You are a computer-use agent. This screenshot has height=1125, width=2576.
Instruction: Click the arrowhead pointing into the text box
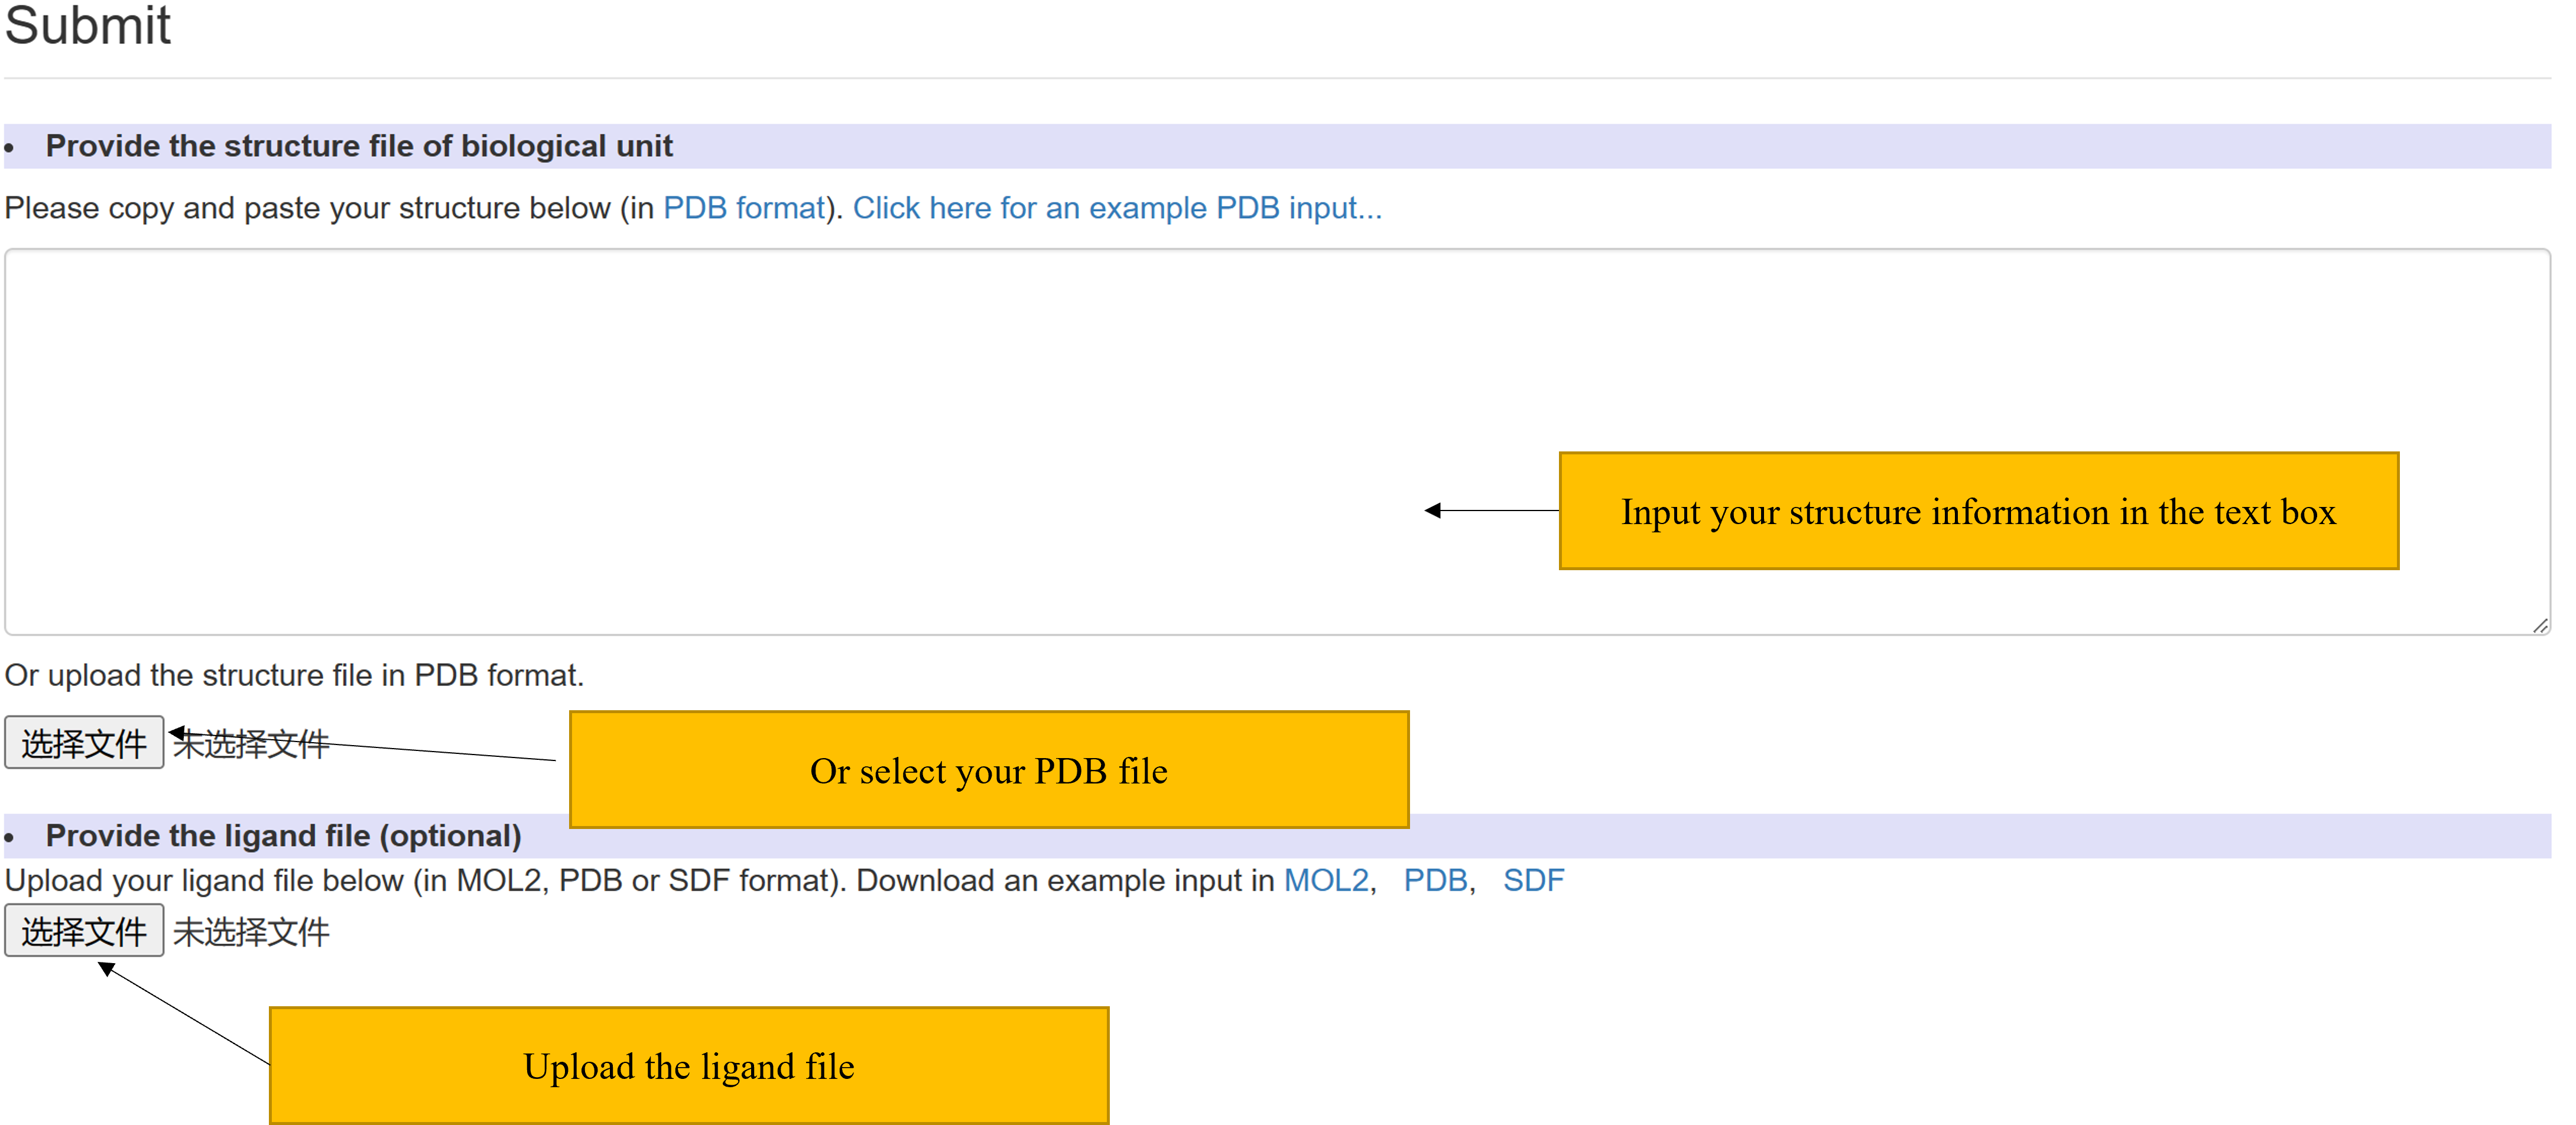(x=1433, y=510)
